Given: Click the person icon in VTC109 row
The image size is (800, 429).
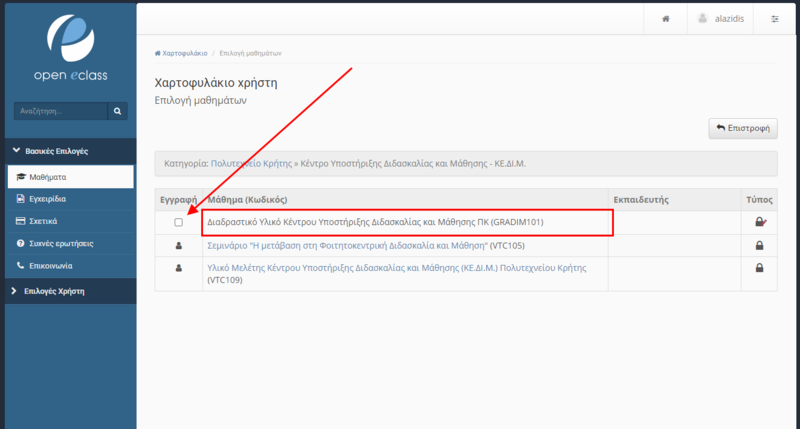Looking at the screenshot, I should tap(179, 268).
